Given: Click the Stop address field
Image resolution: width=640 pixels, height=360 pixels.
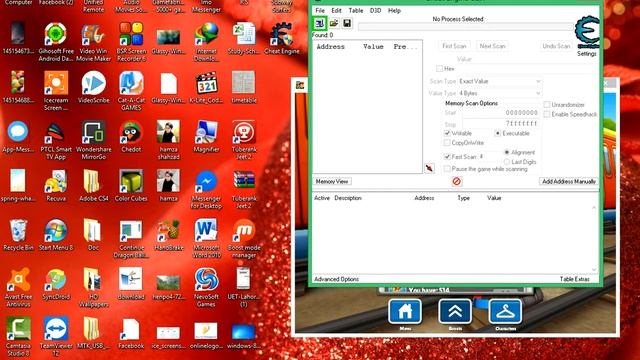Looking at the screenshot, I should click(500, 124).
